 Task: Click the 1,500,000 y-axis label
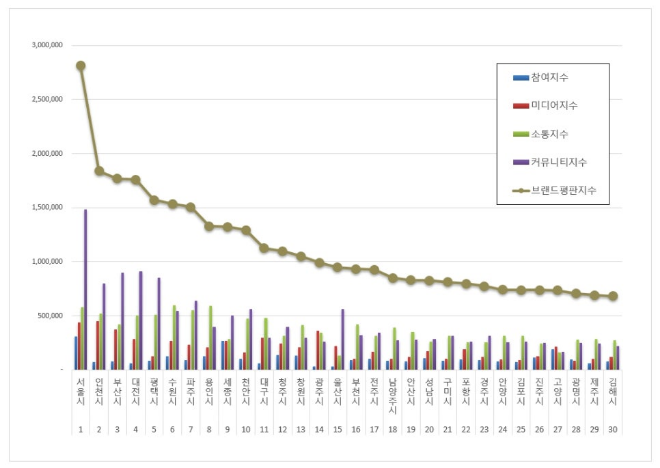click(x=47, y=208)
